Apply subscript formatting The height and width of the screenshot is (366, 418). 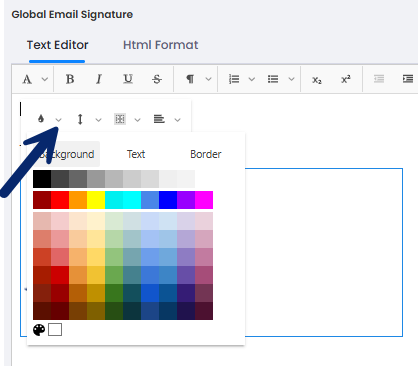317,80
